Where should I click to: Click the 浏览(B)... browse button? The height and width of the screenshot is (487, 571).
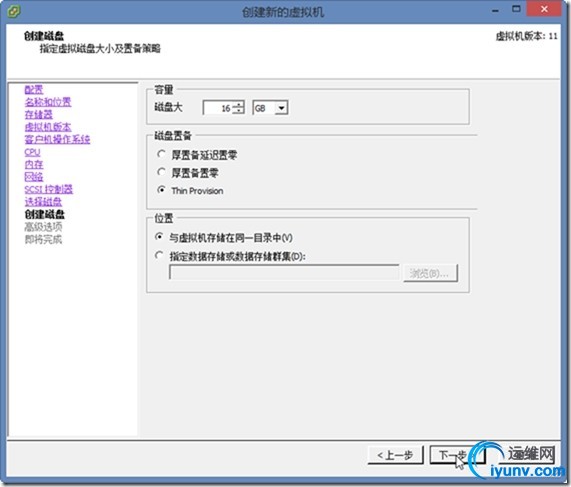(430, 273)
